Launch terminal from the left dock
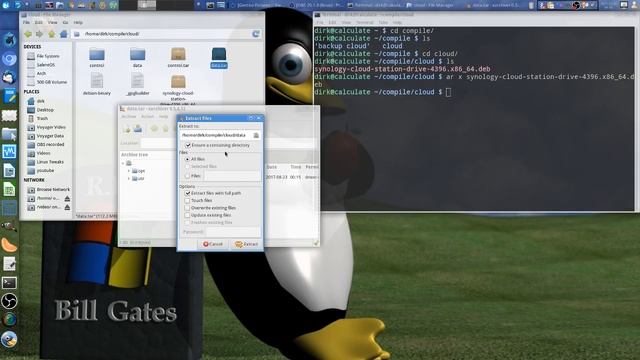This screenshot has height=360, width=640. click(9, 283)
